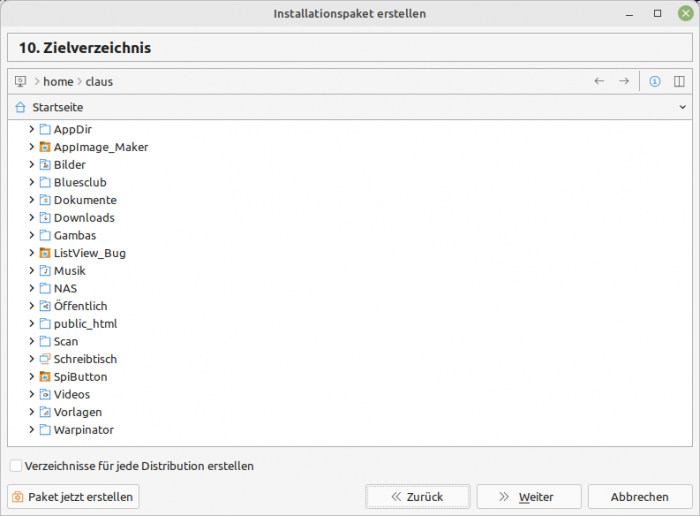Select the 'claus' path breadcrumb

99,81
